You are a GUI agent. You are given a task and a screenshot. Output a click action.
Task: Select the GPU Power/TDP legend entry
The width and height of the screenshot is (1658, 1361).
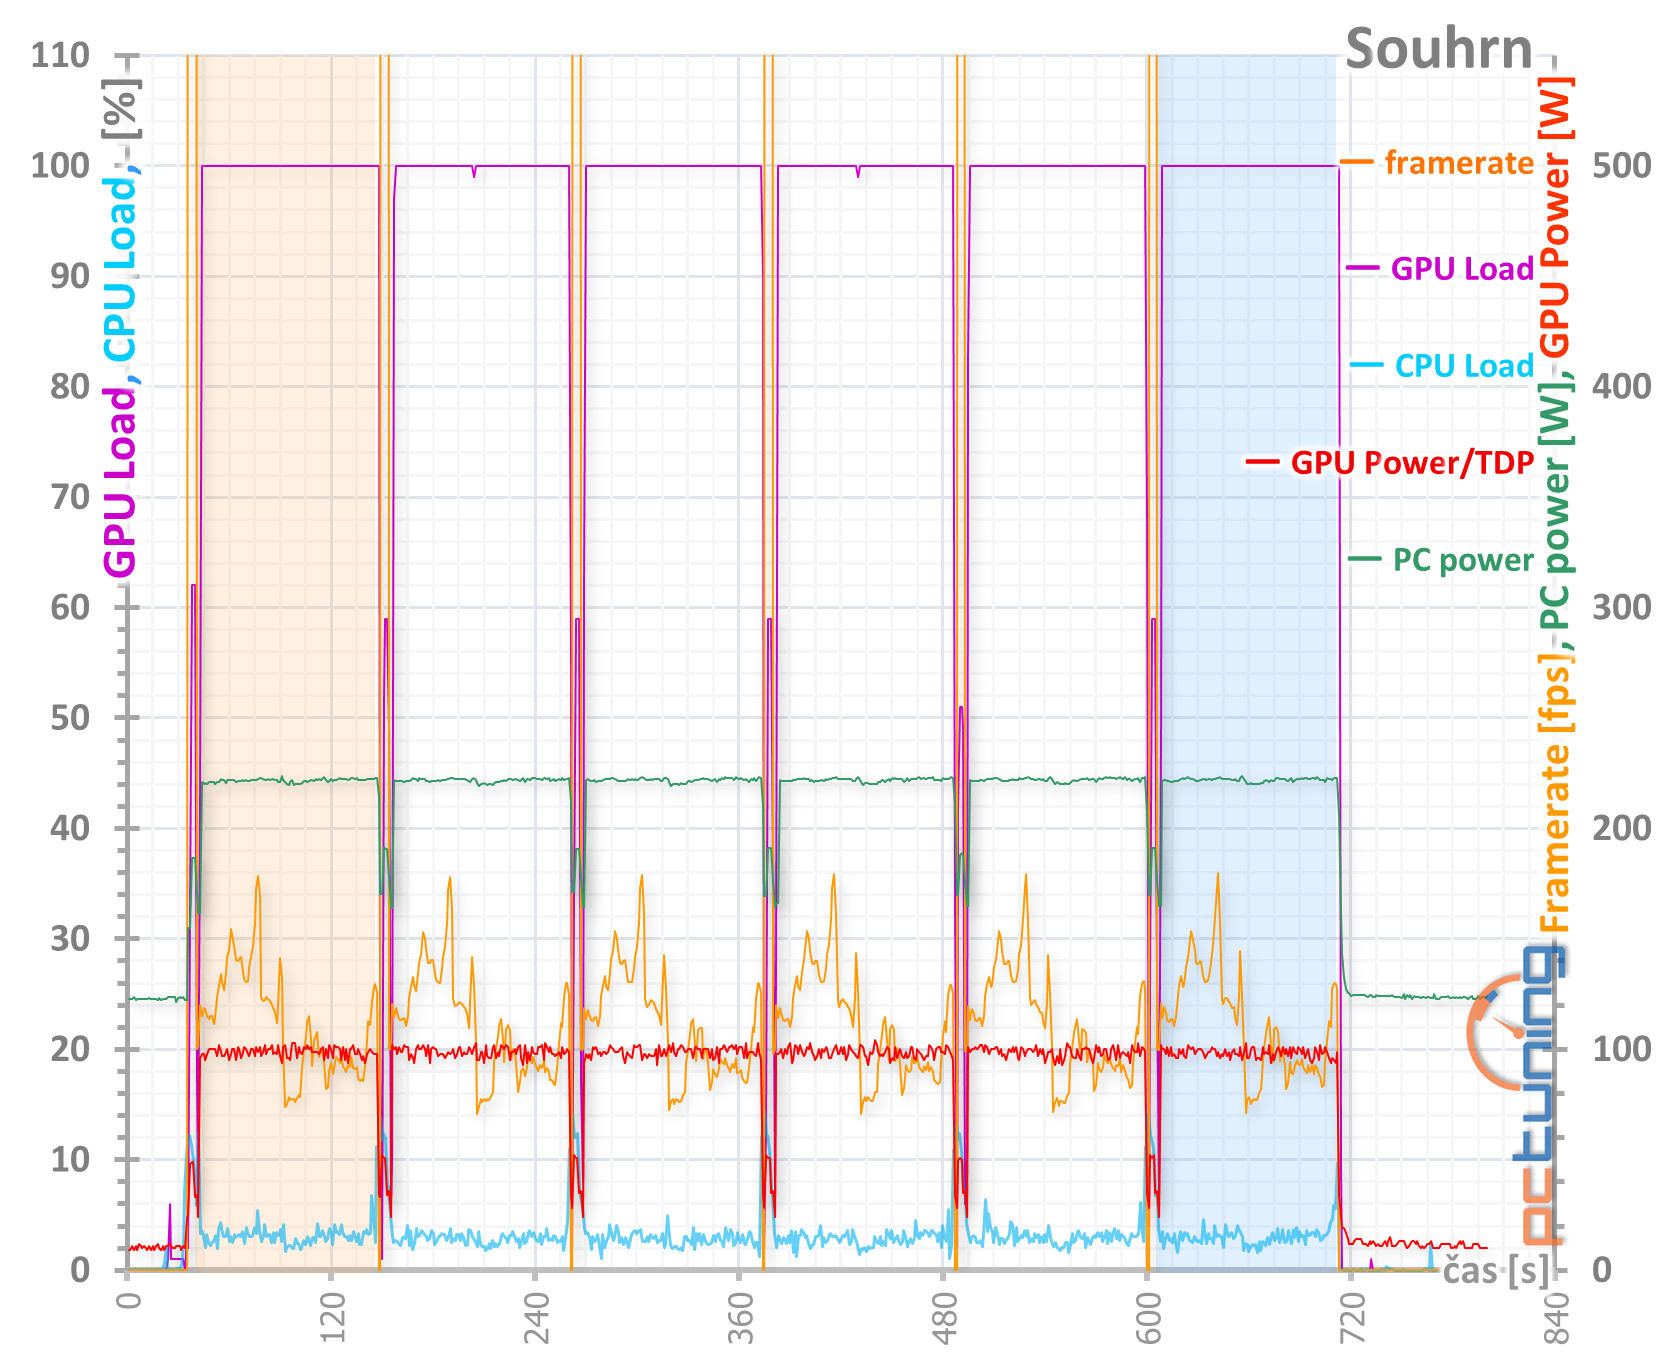tap(1389, 462)
